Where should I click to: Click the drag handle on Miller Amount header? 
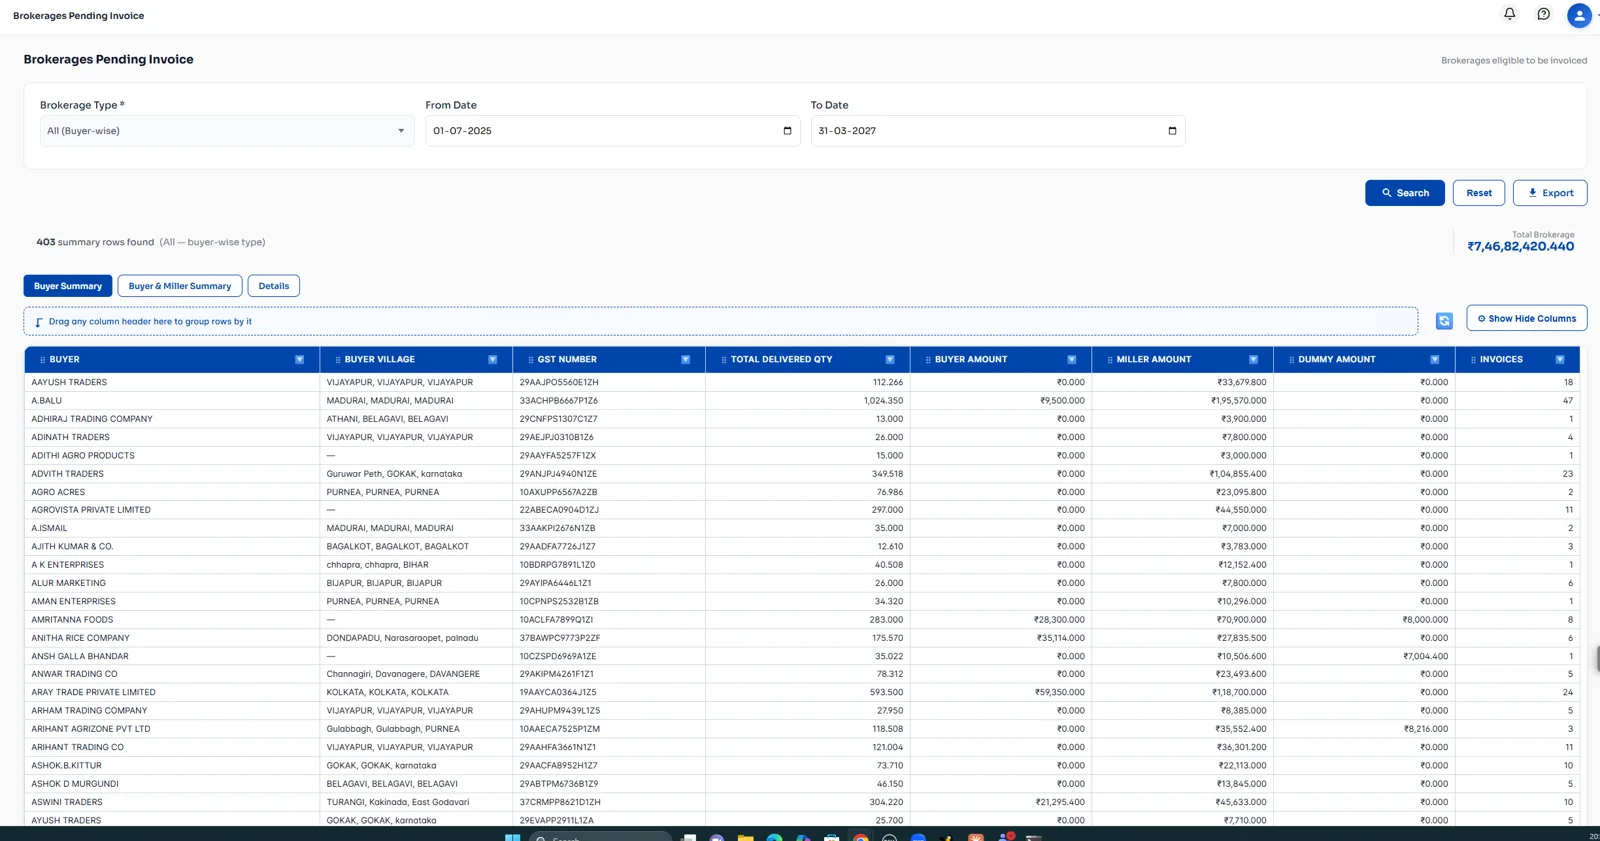(x=1109, y=360)
